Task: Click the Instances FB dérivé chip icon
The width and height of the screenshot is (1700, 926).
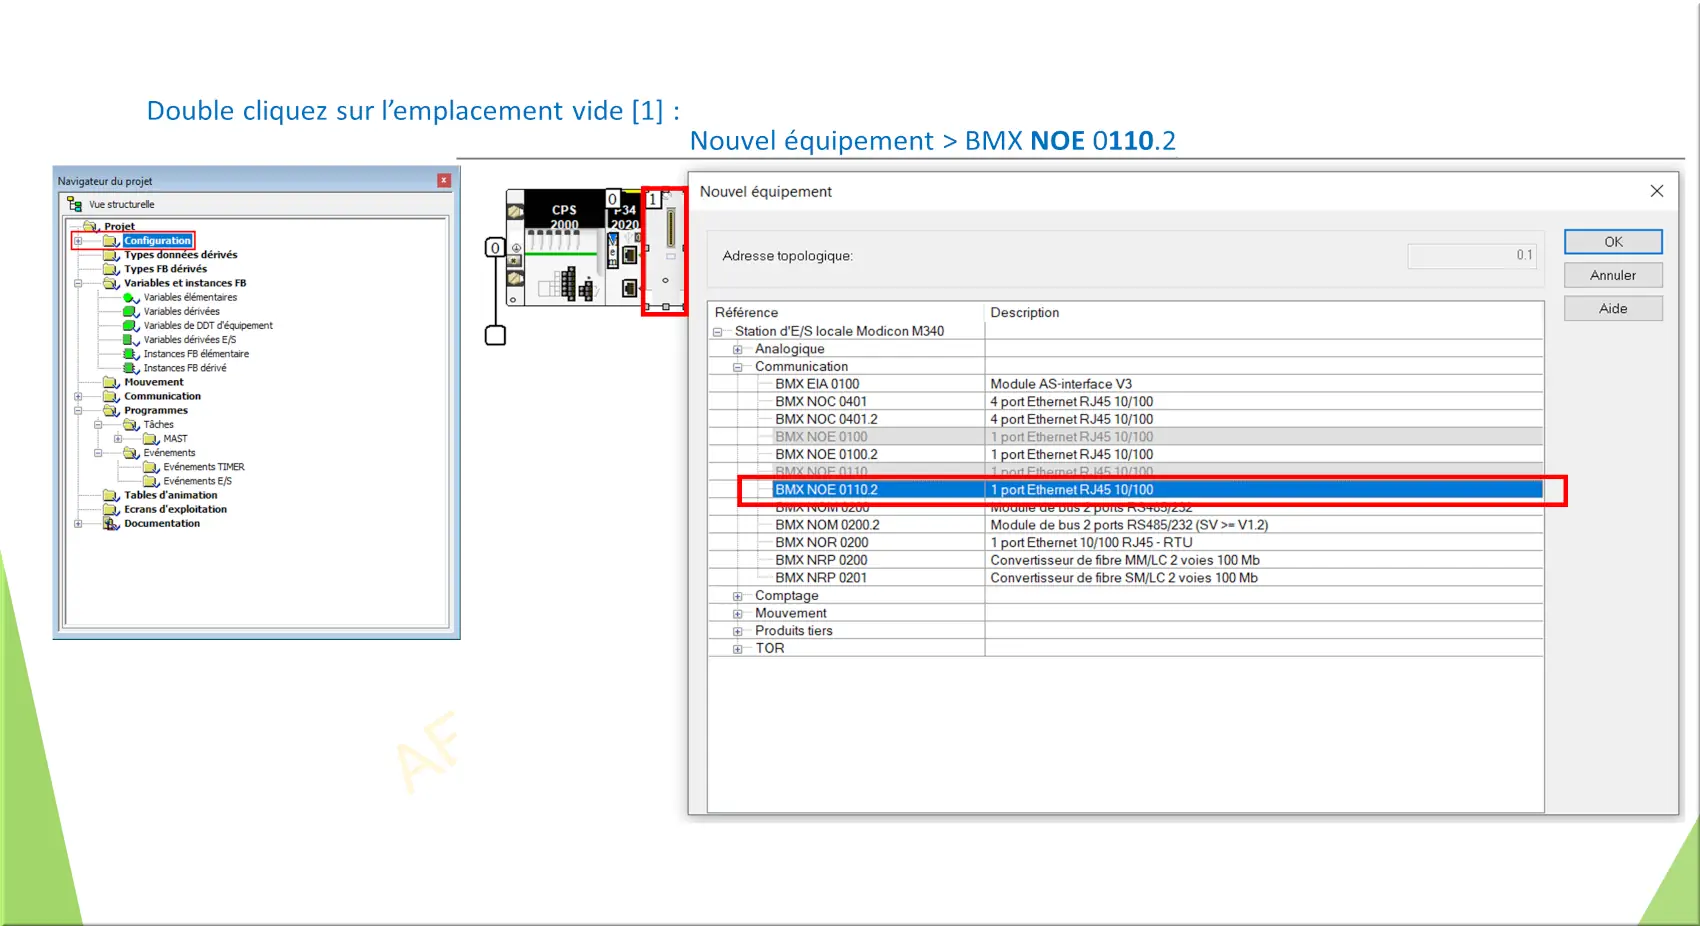Action: click(130, 368)
